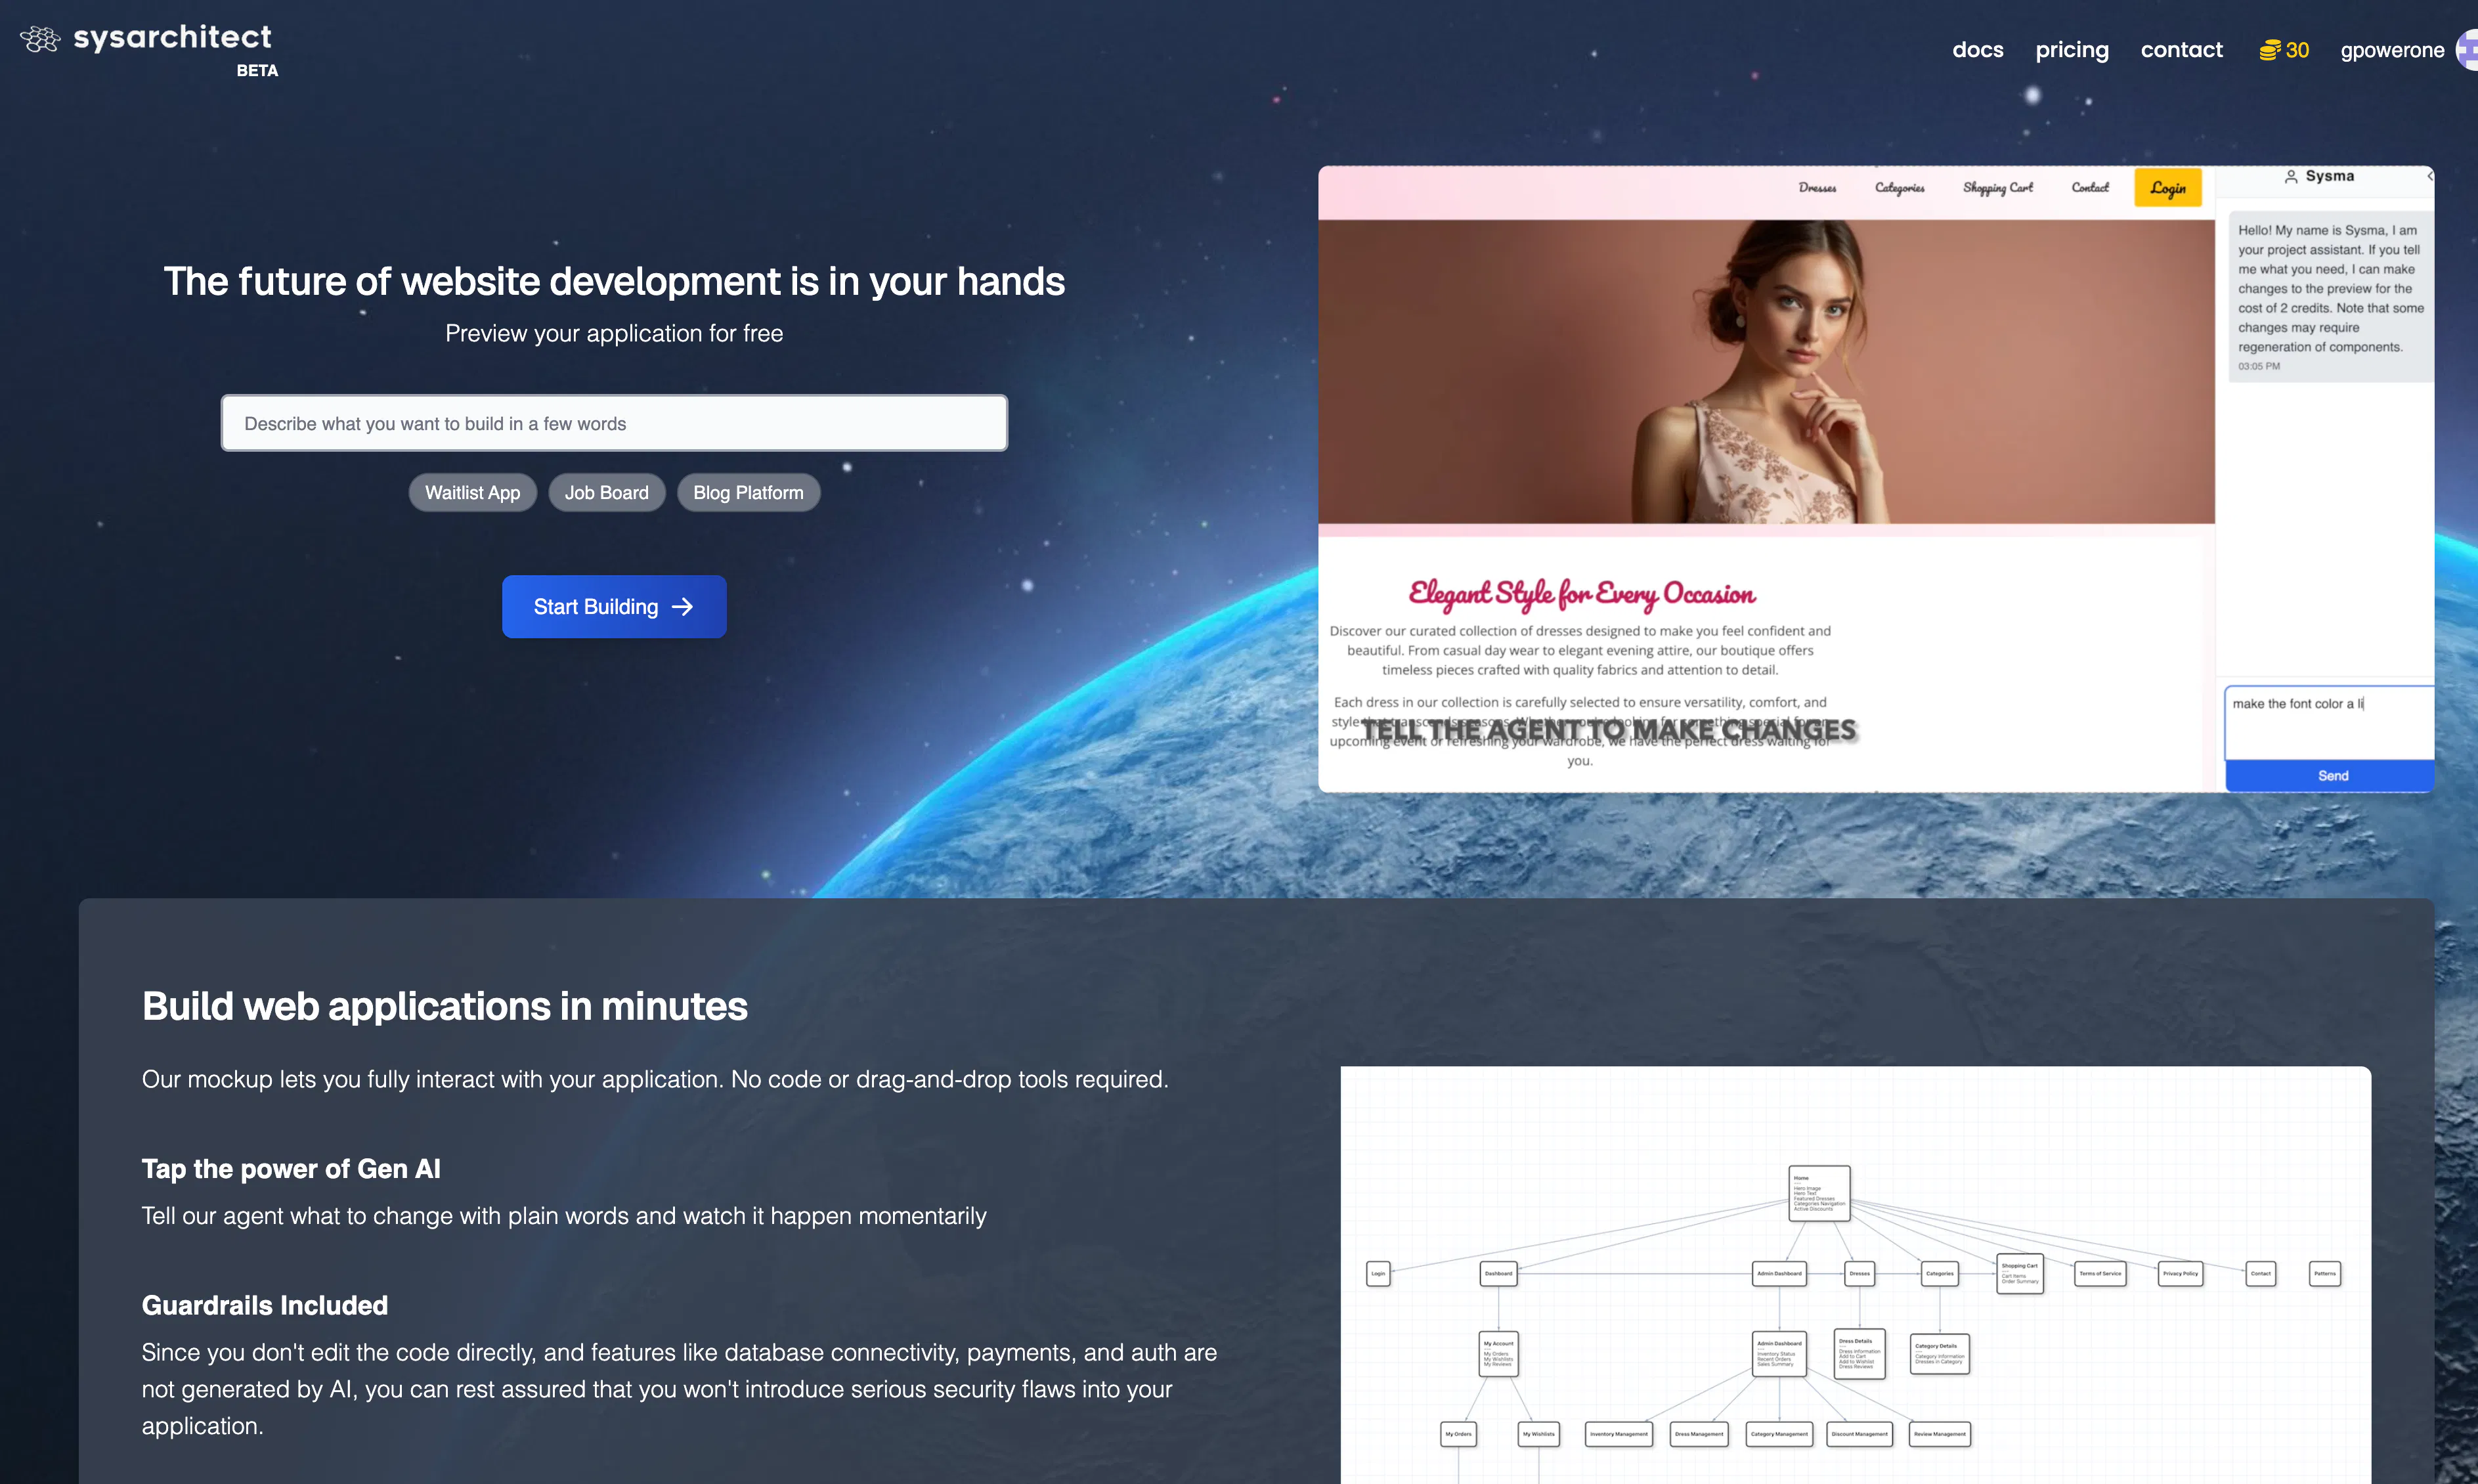
Task: Click Dresses in the preview navigation
Action: pos(1817,188)
